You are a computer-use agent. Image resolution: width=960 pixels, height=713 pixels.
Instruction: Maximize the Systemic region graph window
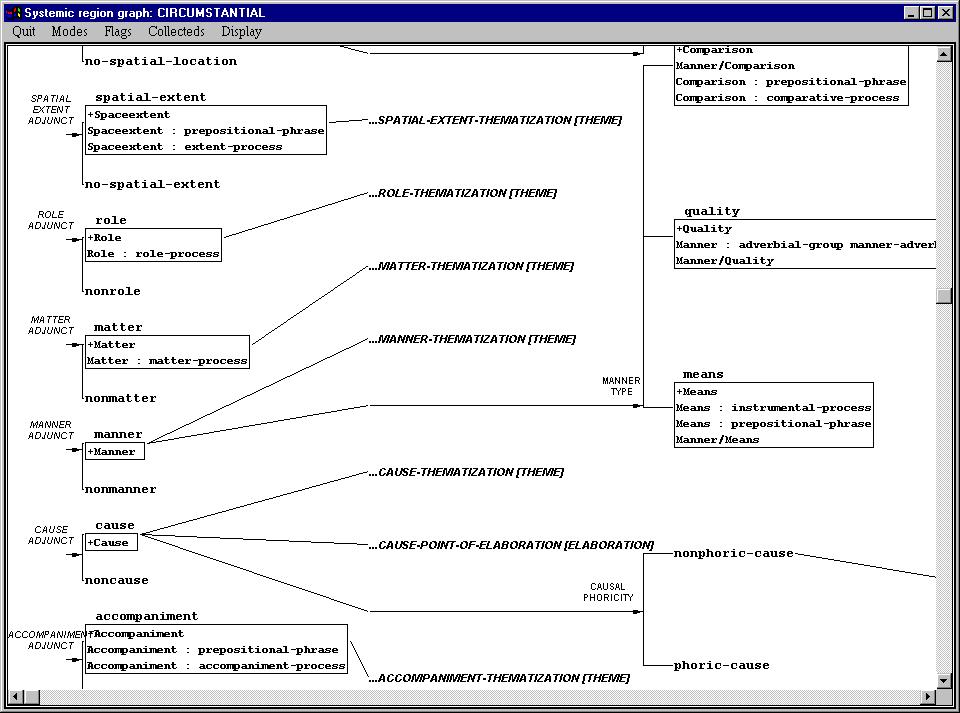coord(928,12)
